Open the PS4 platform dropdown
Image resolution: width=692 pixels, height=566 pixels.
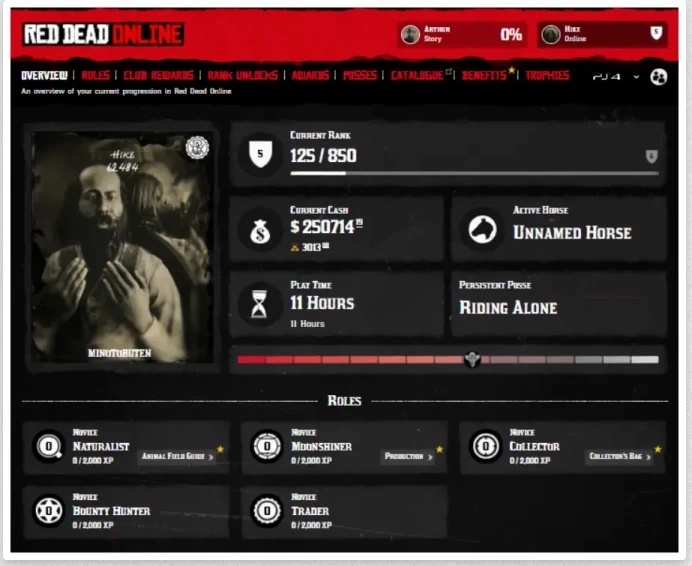[616, 77]
